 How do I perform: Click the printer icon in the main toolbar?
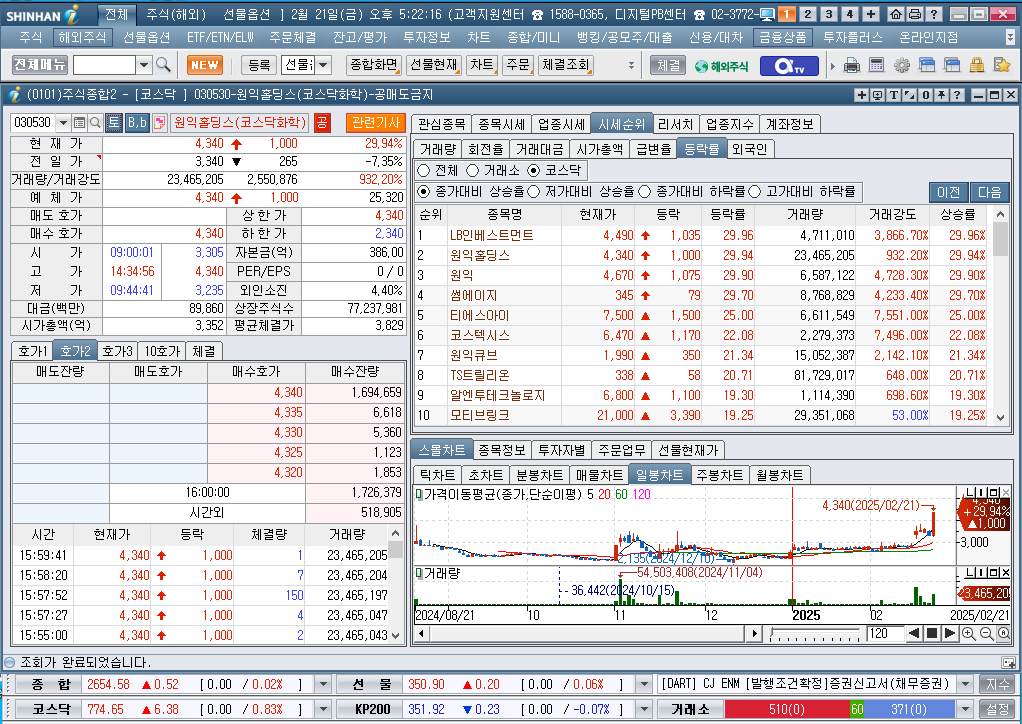pyautogui.click(x=851, y=65)
